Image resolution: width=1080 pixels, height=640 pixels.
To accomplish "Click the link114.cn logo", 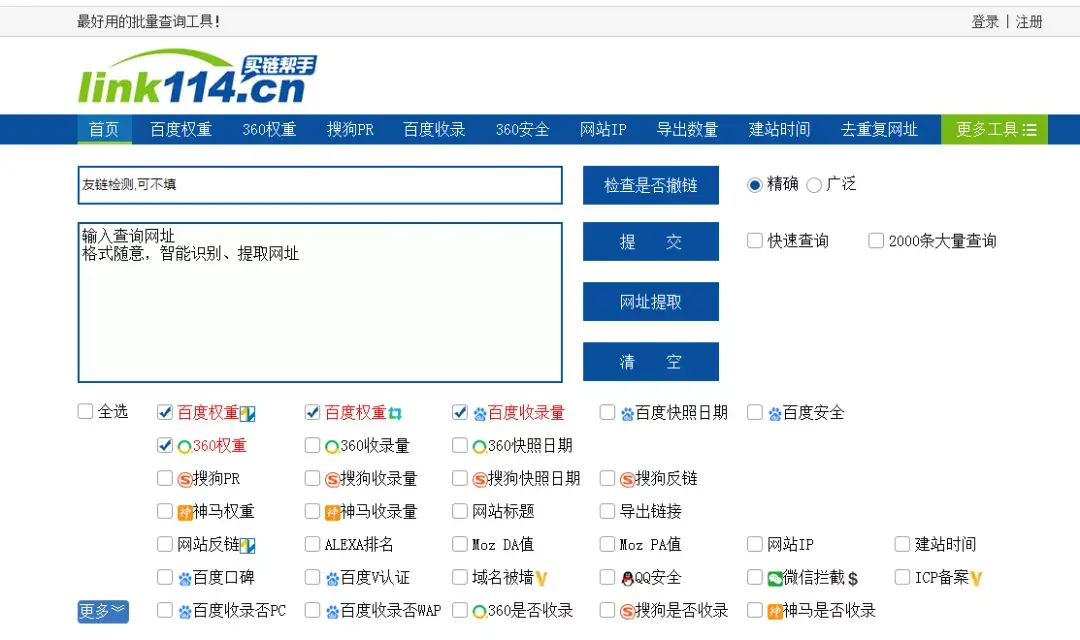I will coord(198,76).
